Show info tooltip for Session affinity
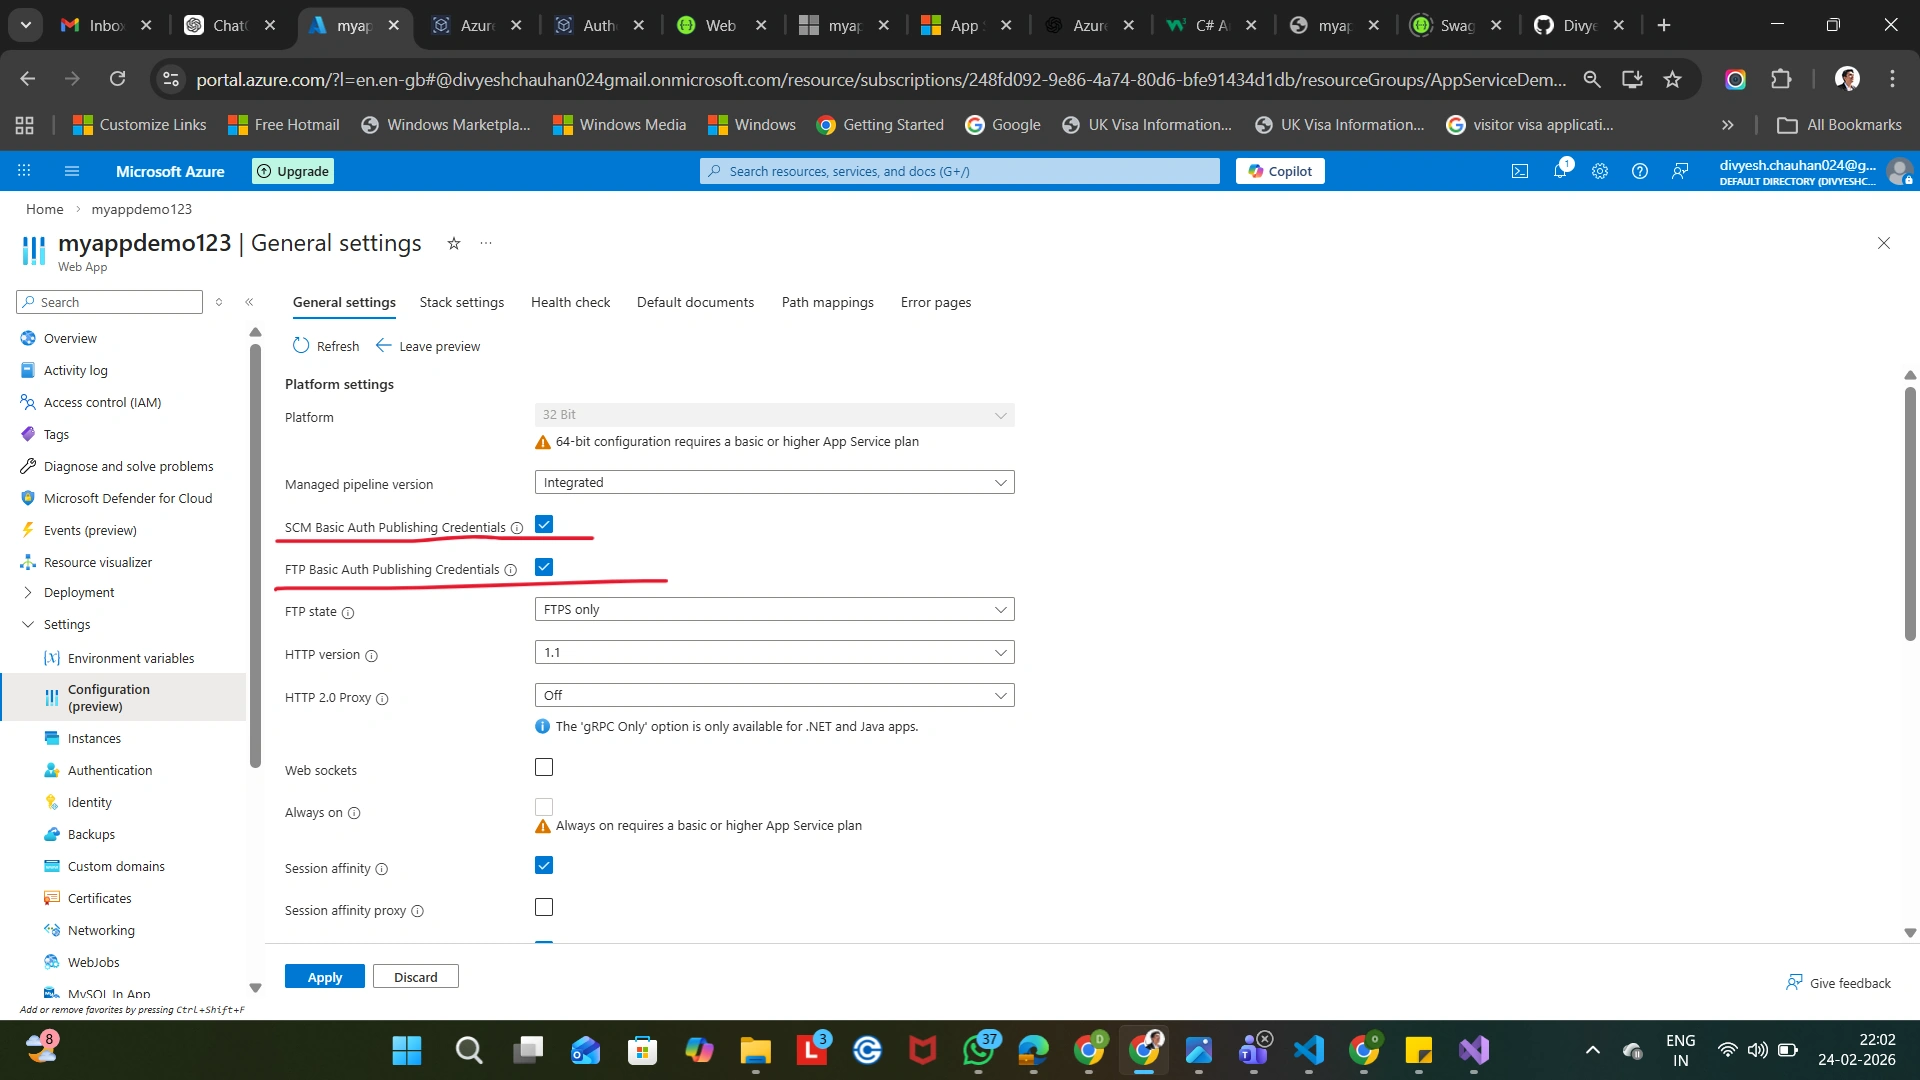 (382, 869)
